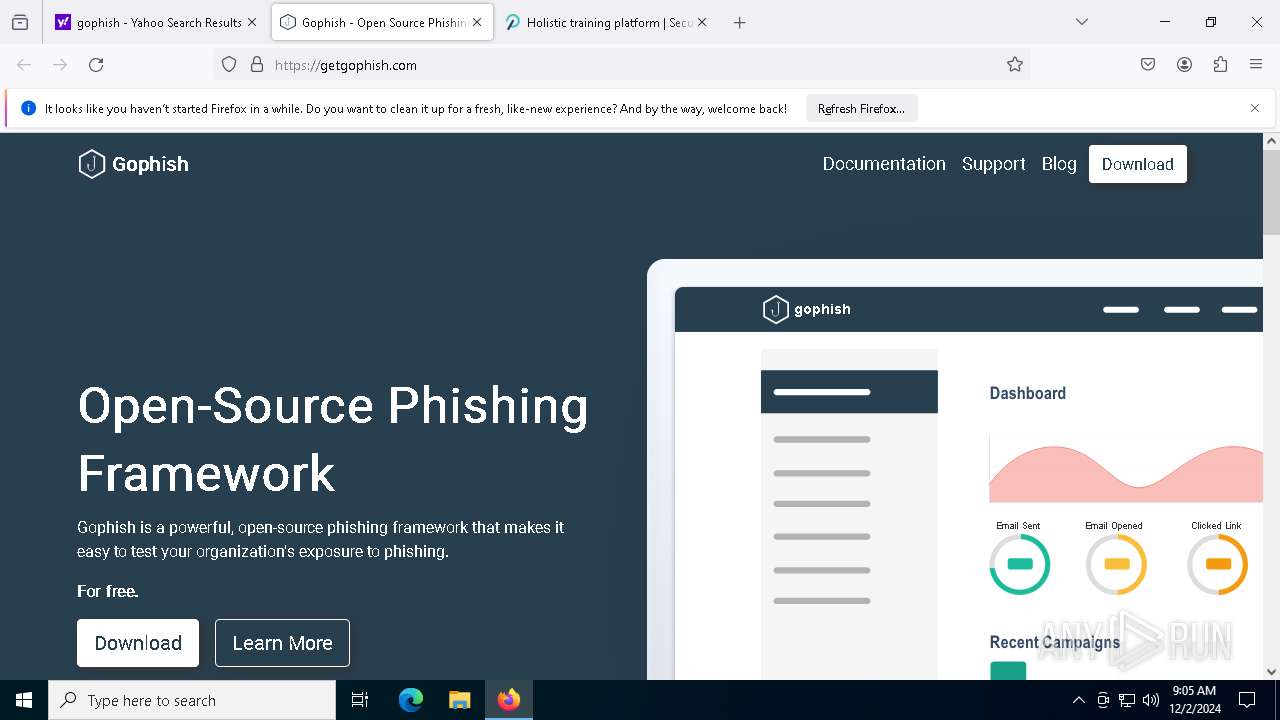Open the volume tray icon

(x=1151, y=700)
